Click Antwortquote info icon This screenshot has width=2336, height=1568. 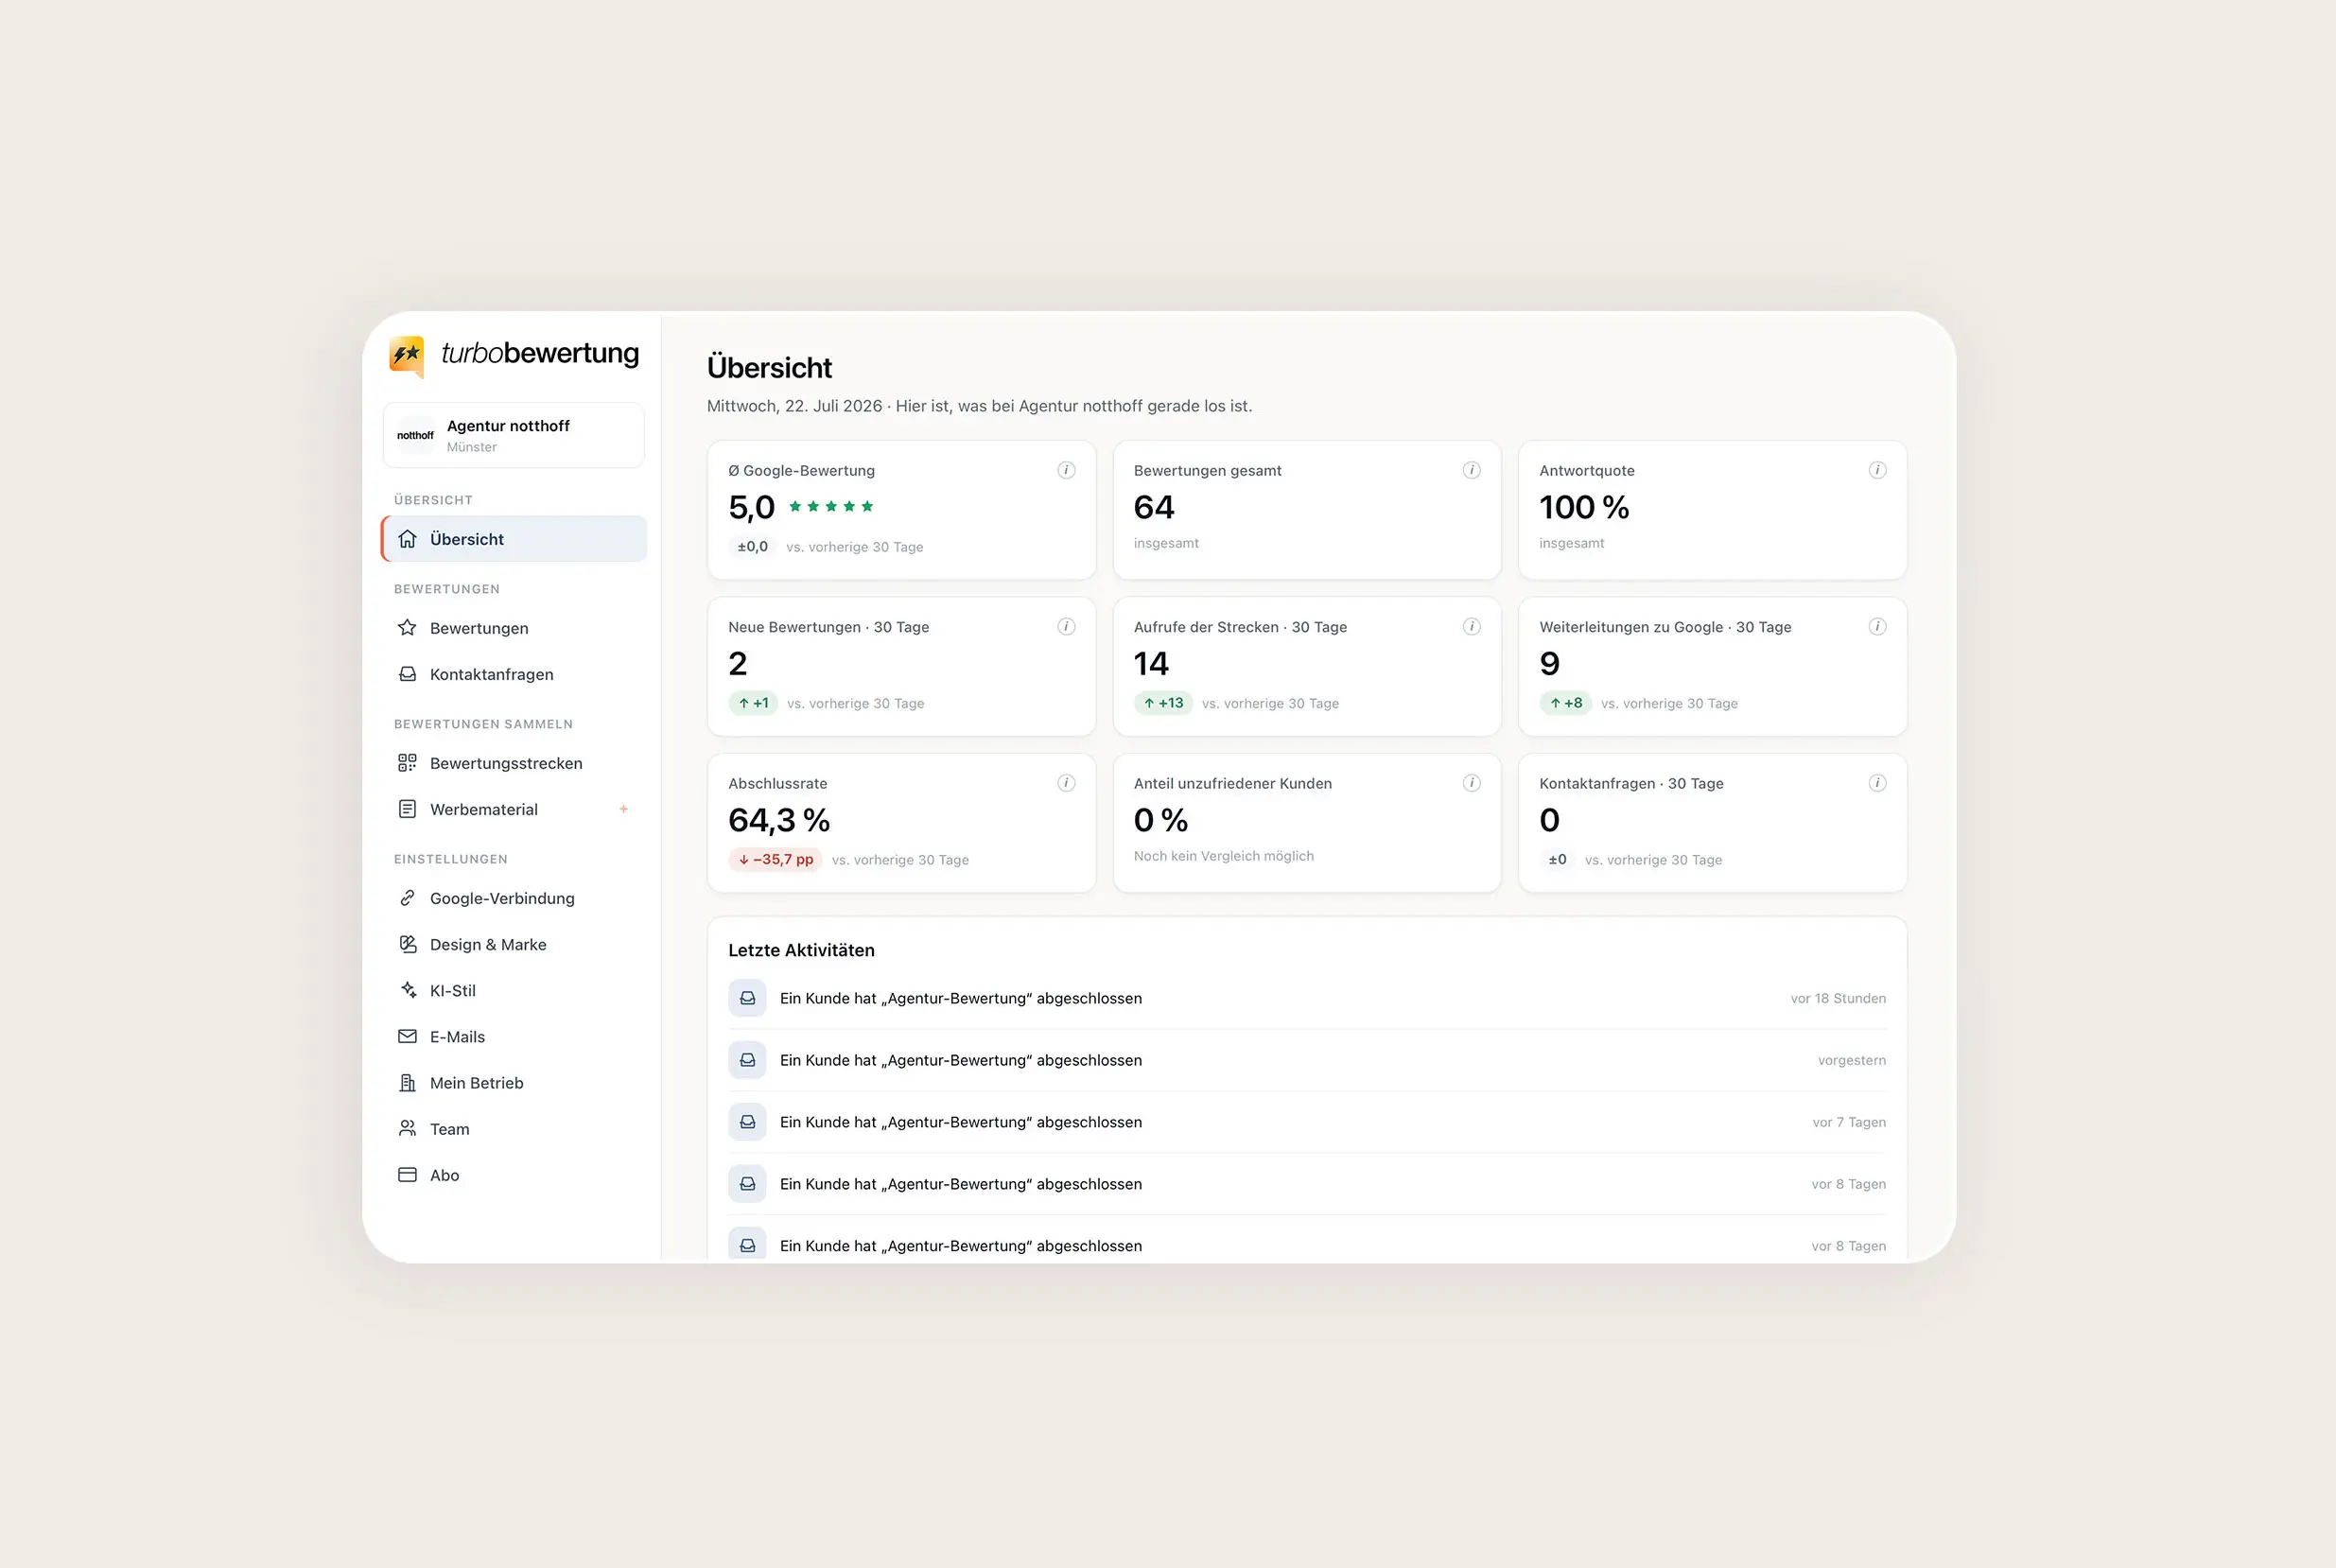coord(1877,470)
